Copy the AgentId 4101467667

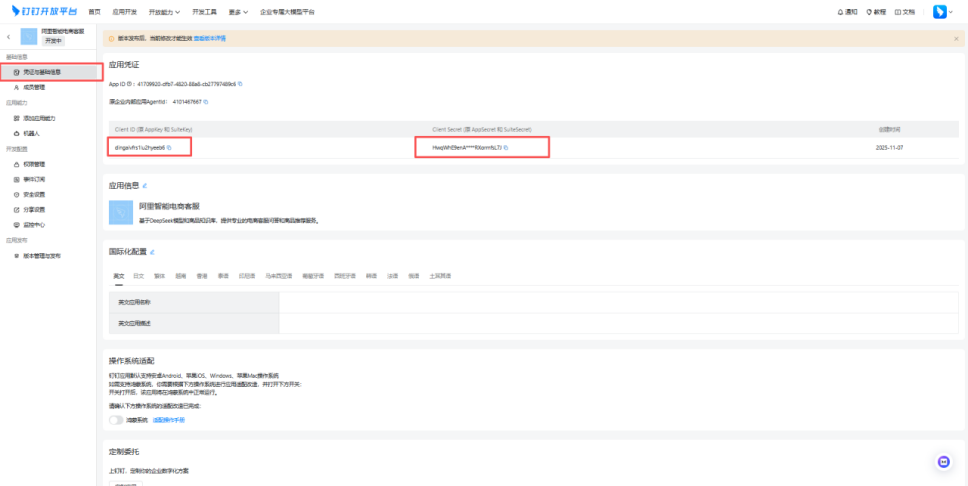(206, 102)
